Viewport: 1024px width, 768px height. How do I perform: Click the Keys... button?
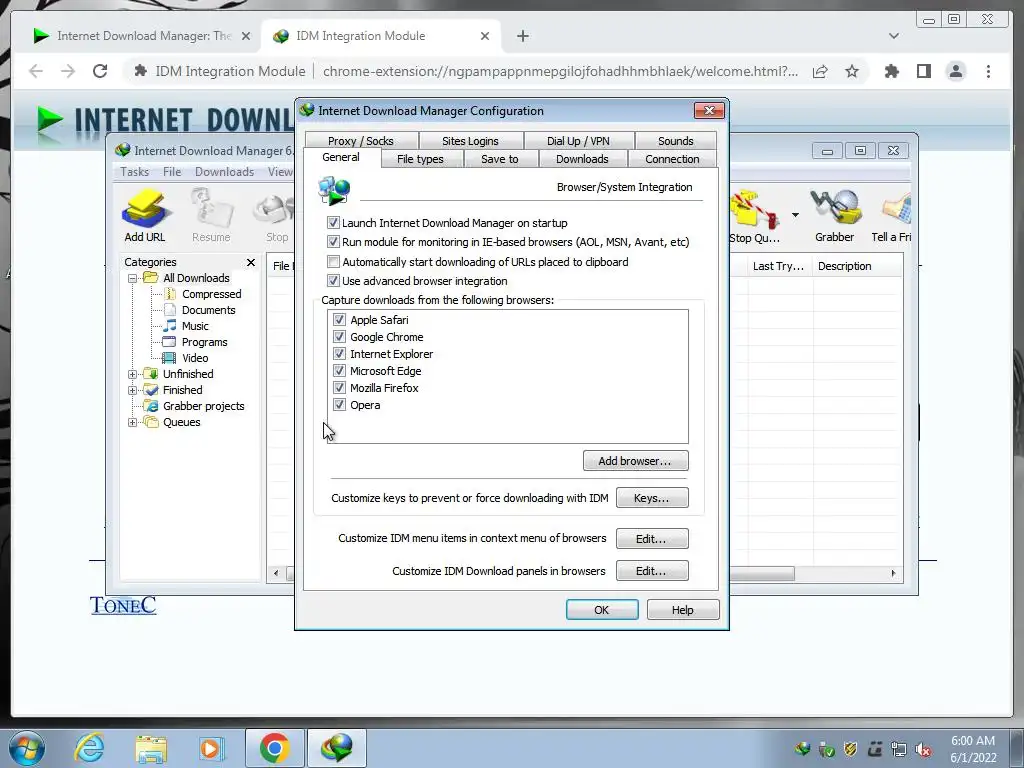652,498
